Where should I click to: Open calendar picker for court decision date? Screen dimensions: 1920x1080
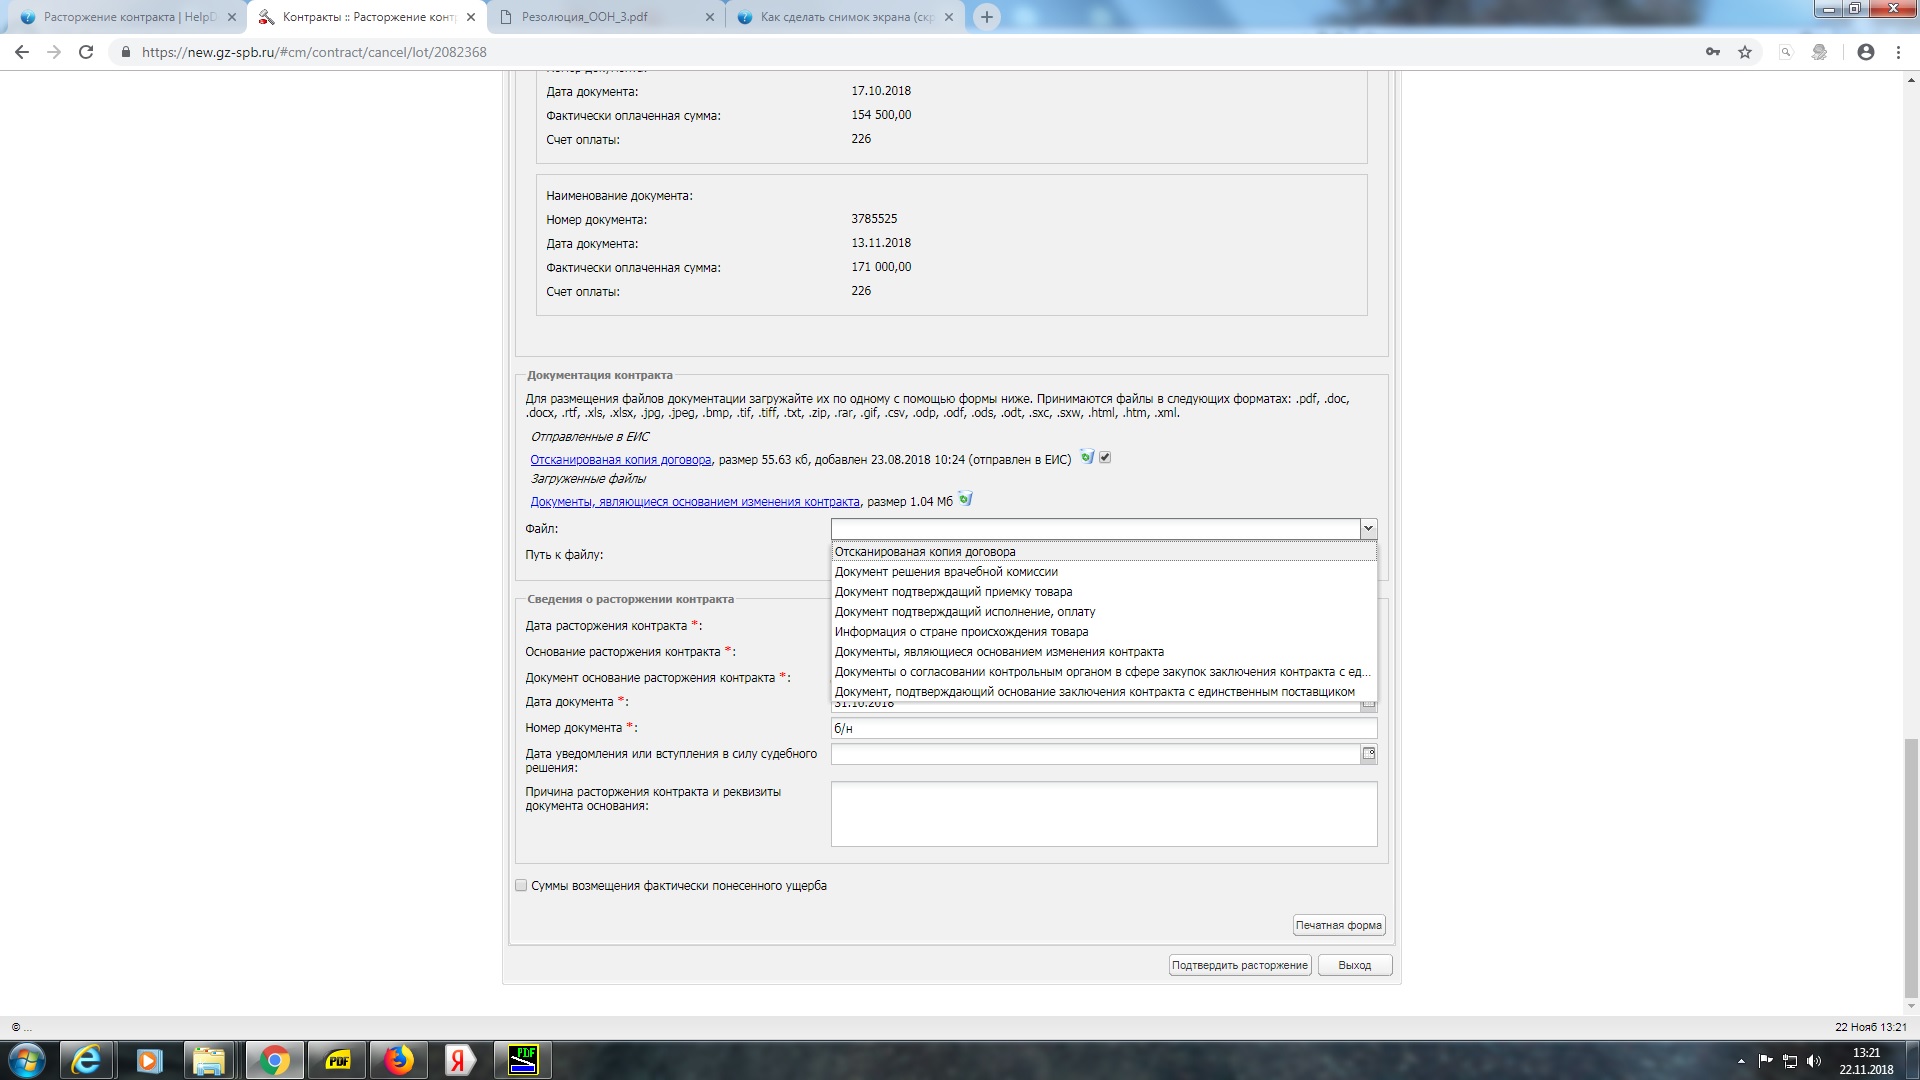pyautogui.click(x=1368, y=754)
